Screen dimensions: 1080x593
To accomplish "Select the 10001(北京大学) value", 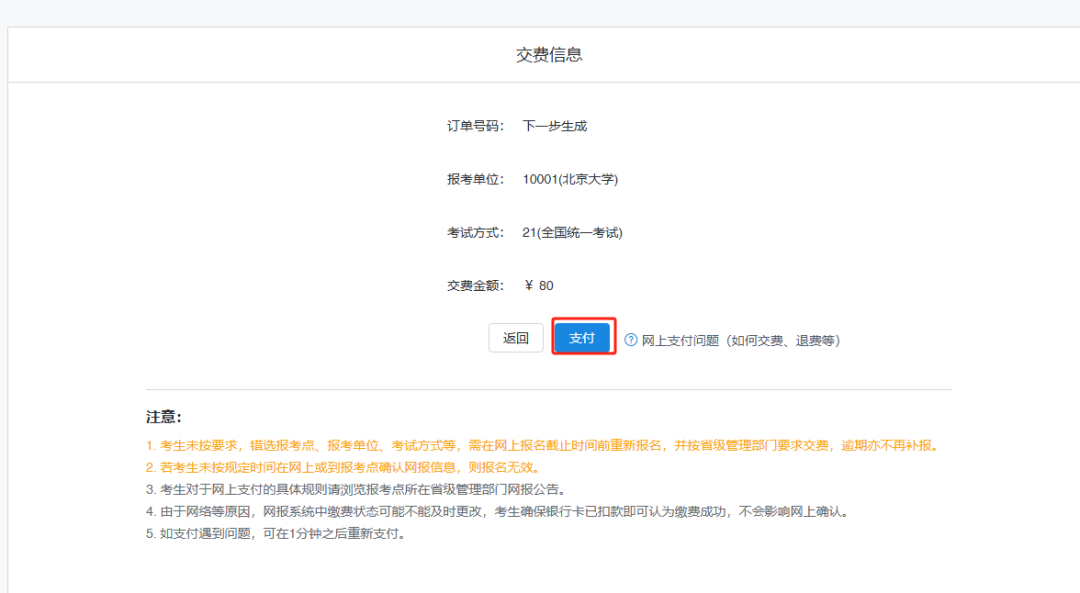I will [x=570, y=179].
